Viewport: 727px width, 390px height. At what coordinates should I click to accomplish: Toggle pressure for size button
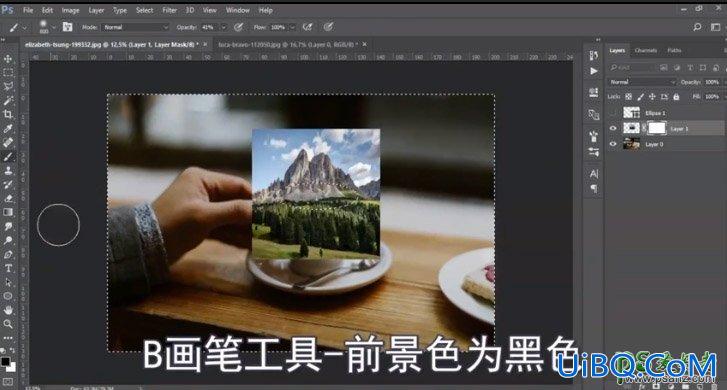[x=328, y=27]
